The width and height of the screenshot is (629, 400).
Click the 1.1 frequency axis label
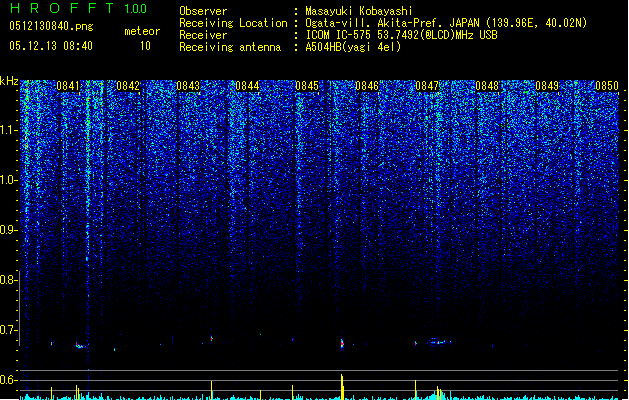pyautogui.click(x=8, y=130)
